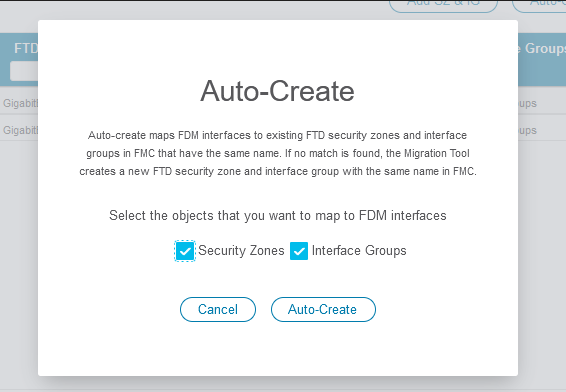The width and height of the screenshot is (566, 392).
Task: Click the Auto-Create dialog heading
Action: [x=277, y=91]
